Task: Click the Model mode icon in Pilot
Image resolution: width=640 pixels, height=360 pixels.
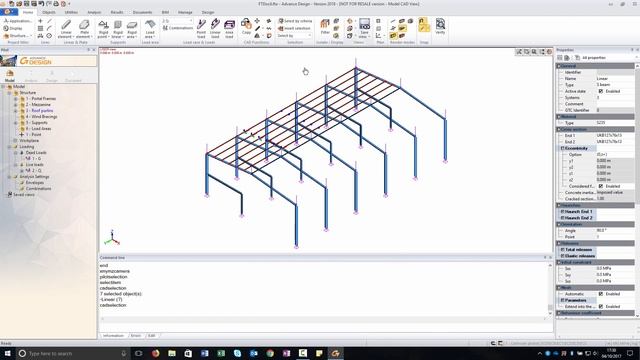Action: click(10, 76)
